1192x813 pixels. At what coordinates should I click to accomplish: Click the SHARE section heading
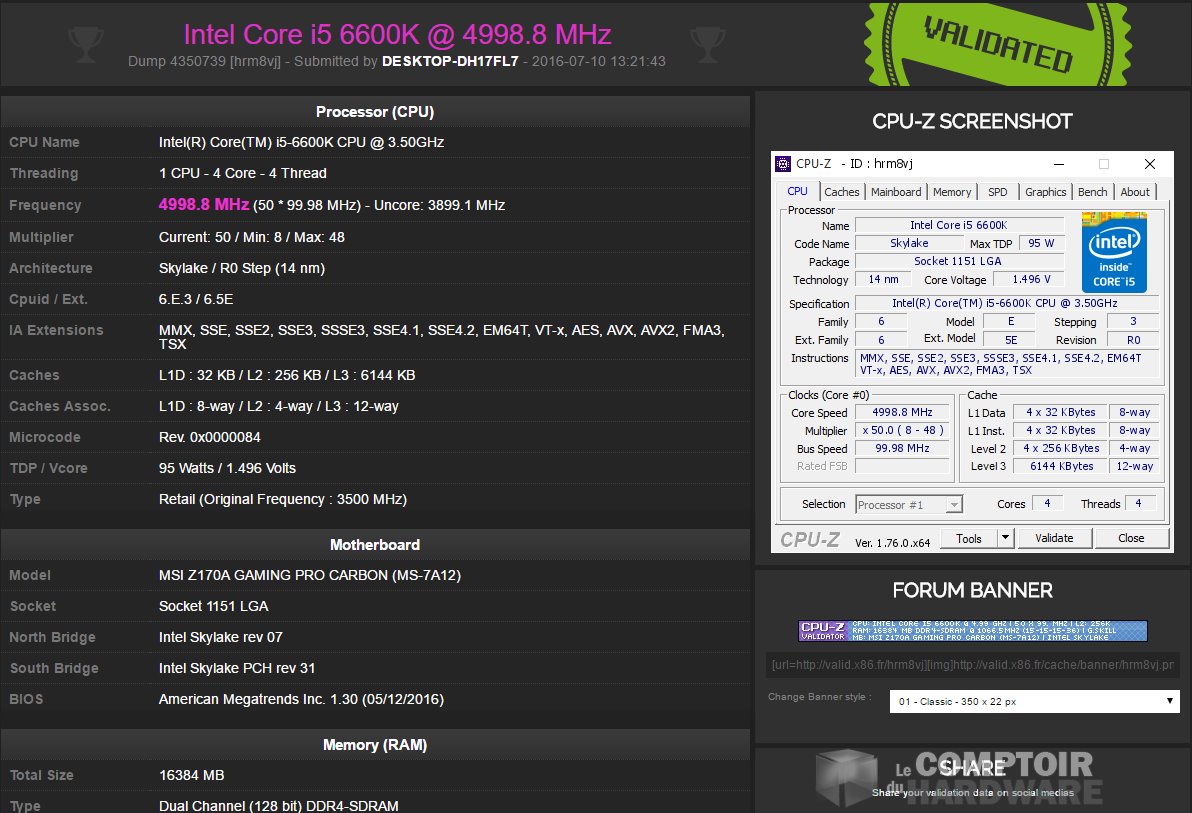(x=972, y=768)
